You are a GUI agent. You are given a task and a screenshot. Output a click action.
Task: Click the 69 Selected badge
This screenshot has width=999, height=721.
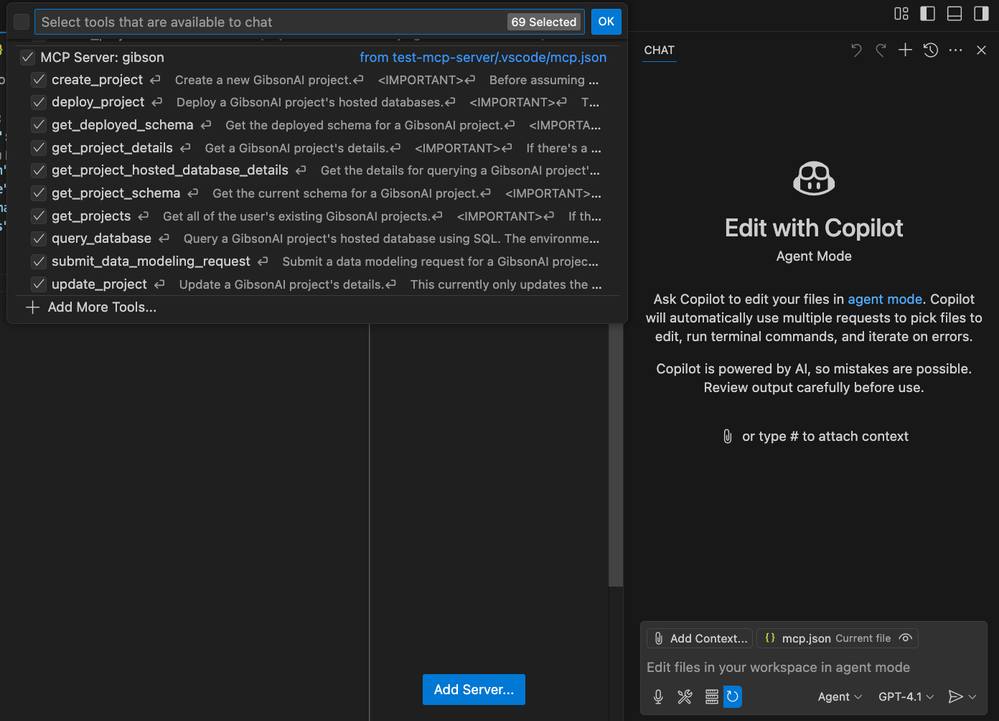click(x=543, y=22)
